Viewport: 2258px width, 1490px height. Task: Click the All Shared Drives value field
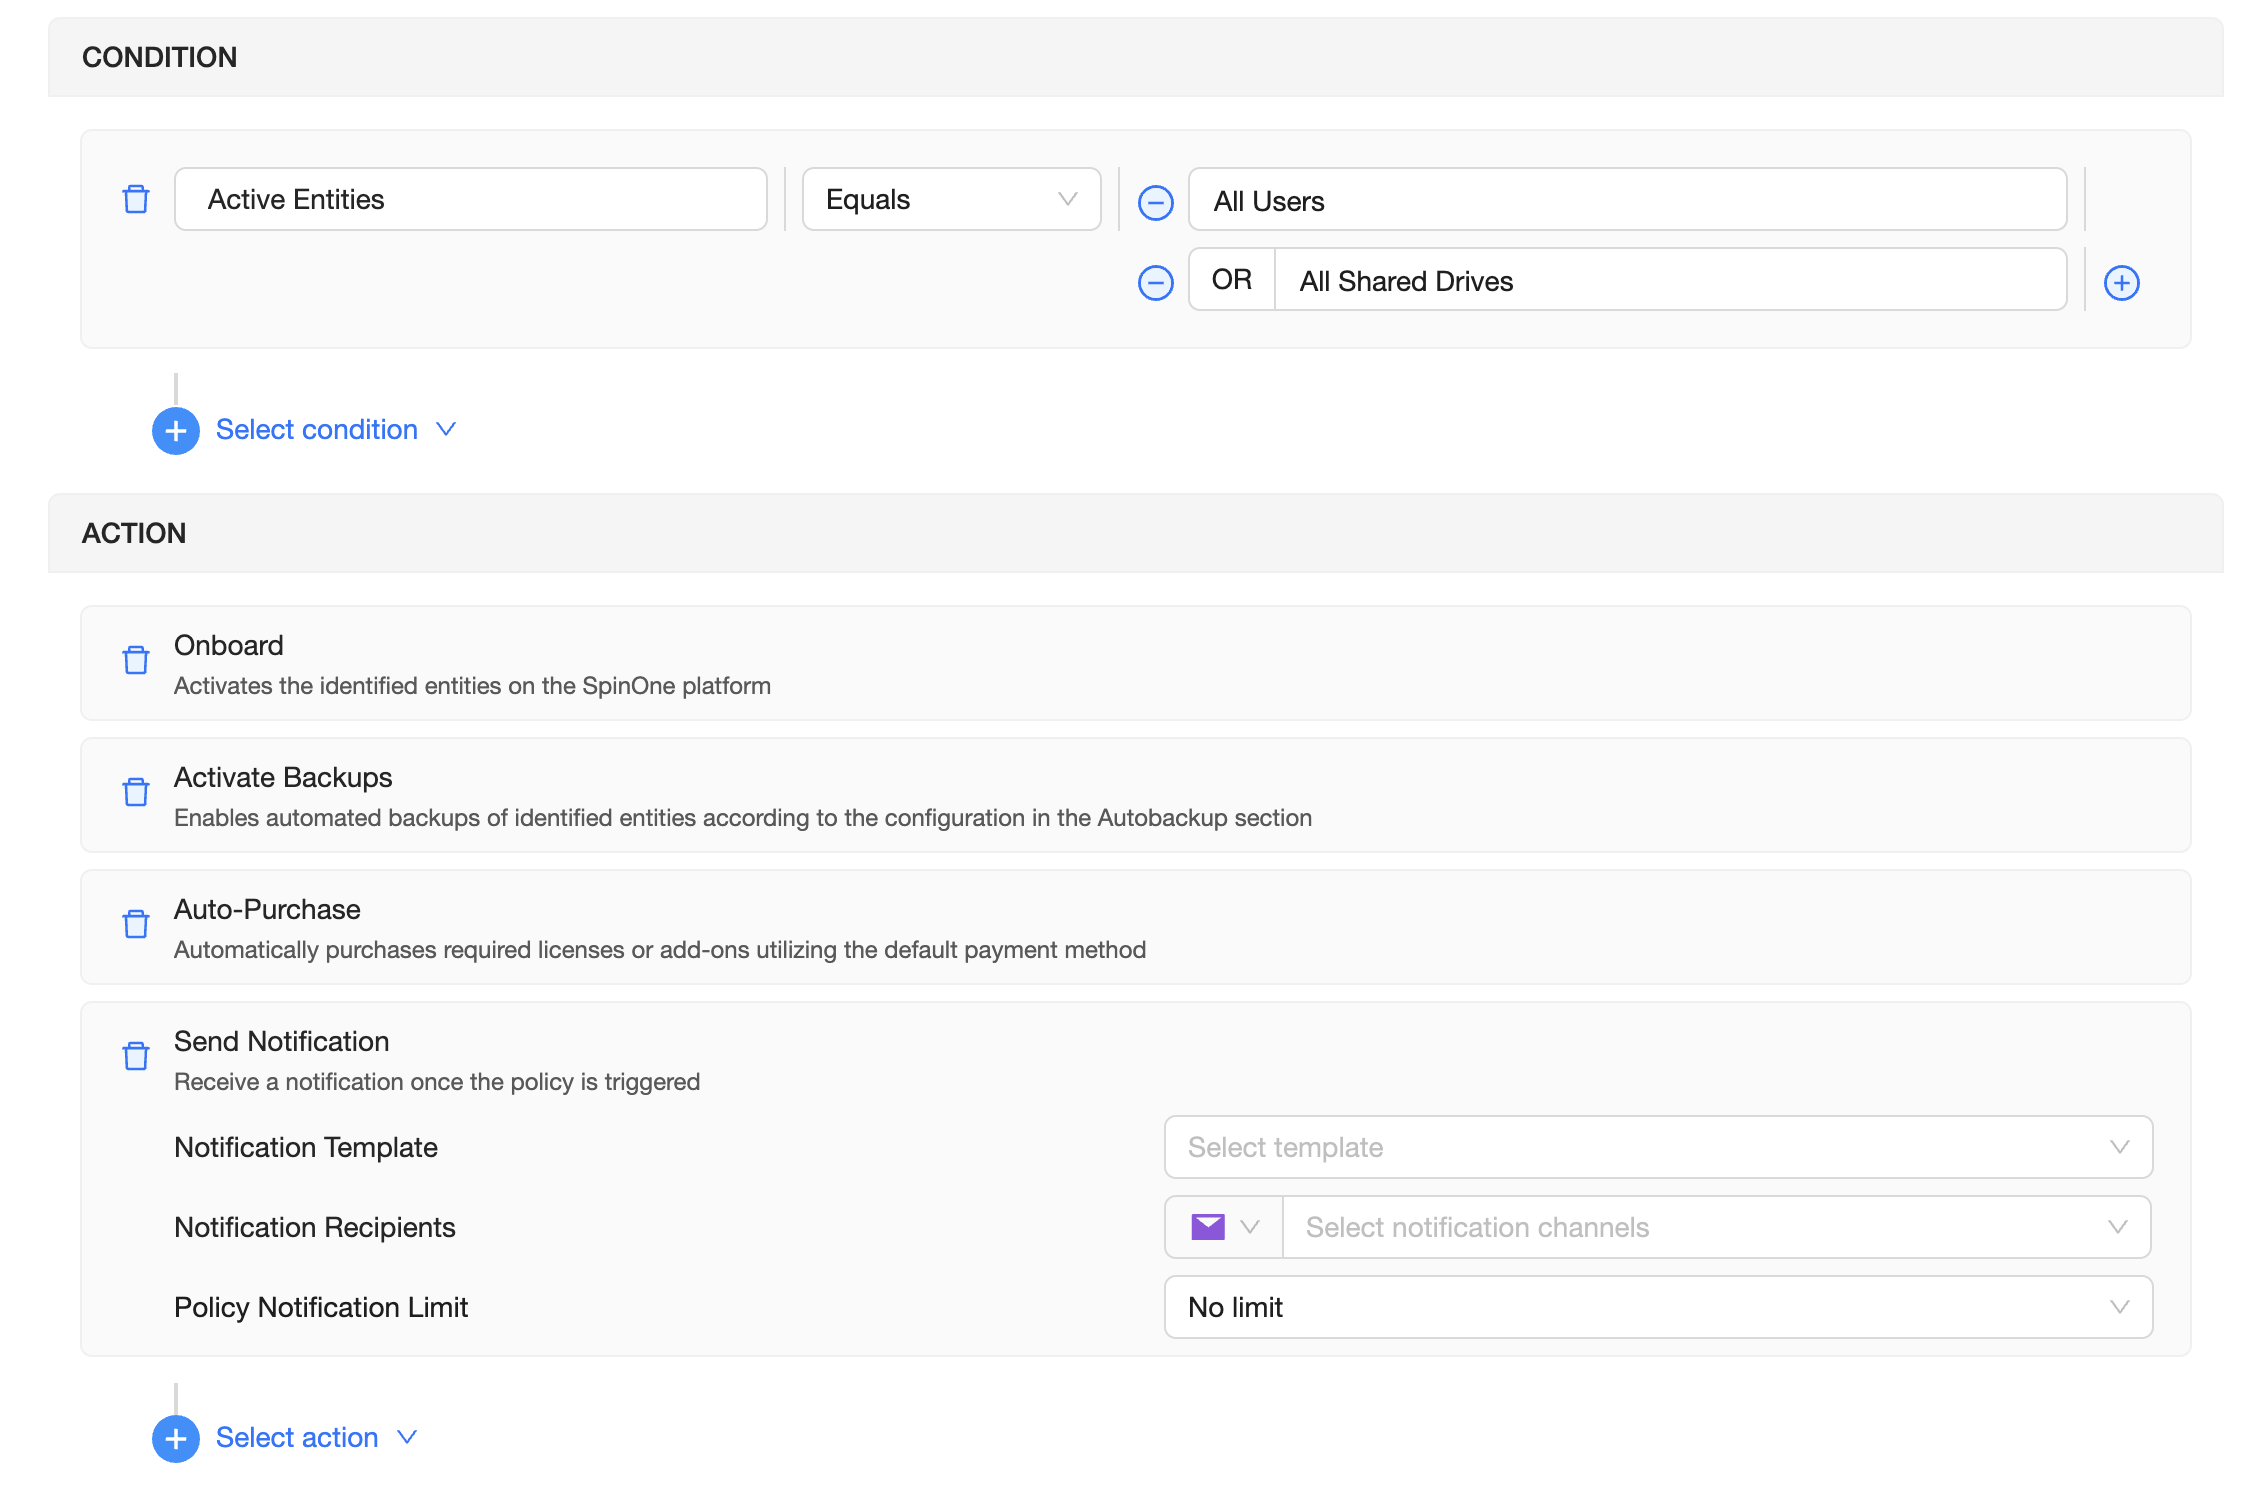(1670, 281)
